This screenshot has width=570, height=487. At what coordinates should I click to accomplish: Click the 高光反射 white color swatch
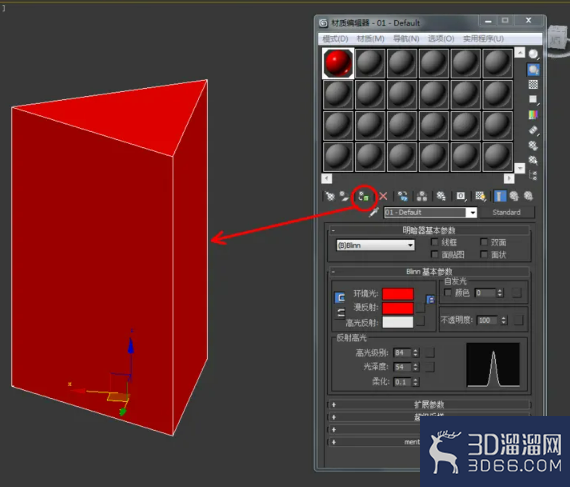(x=398, y=322)
